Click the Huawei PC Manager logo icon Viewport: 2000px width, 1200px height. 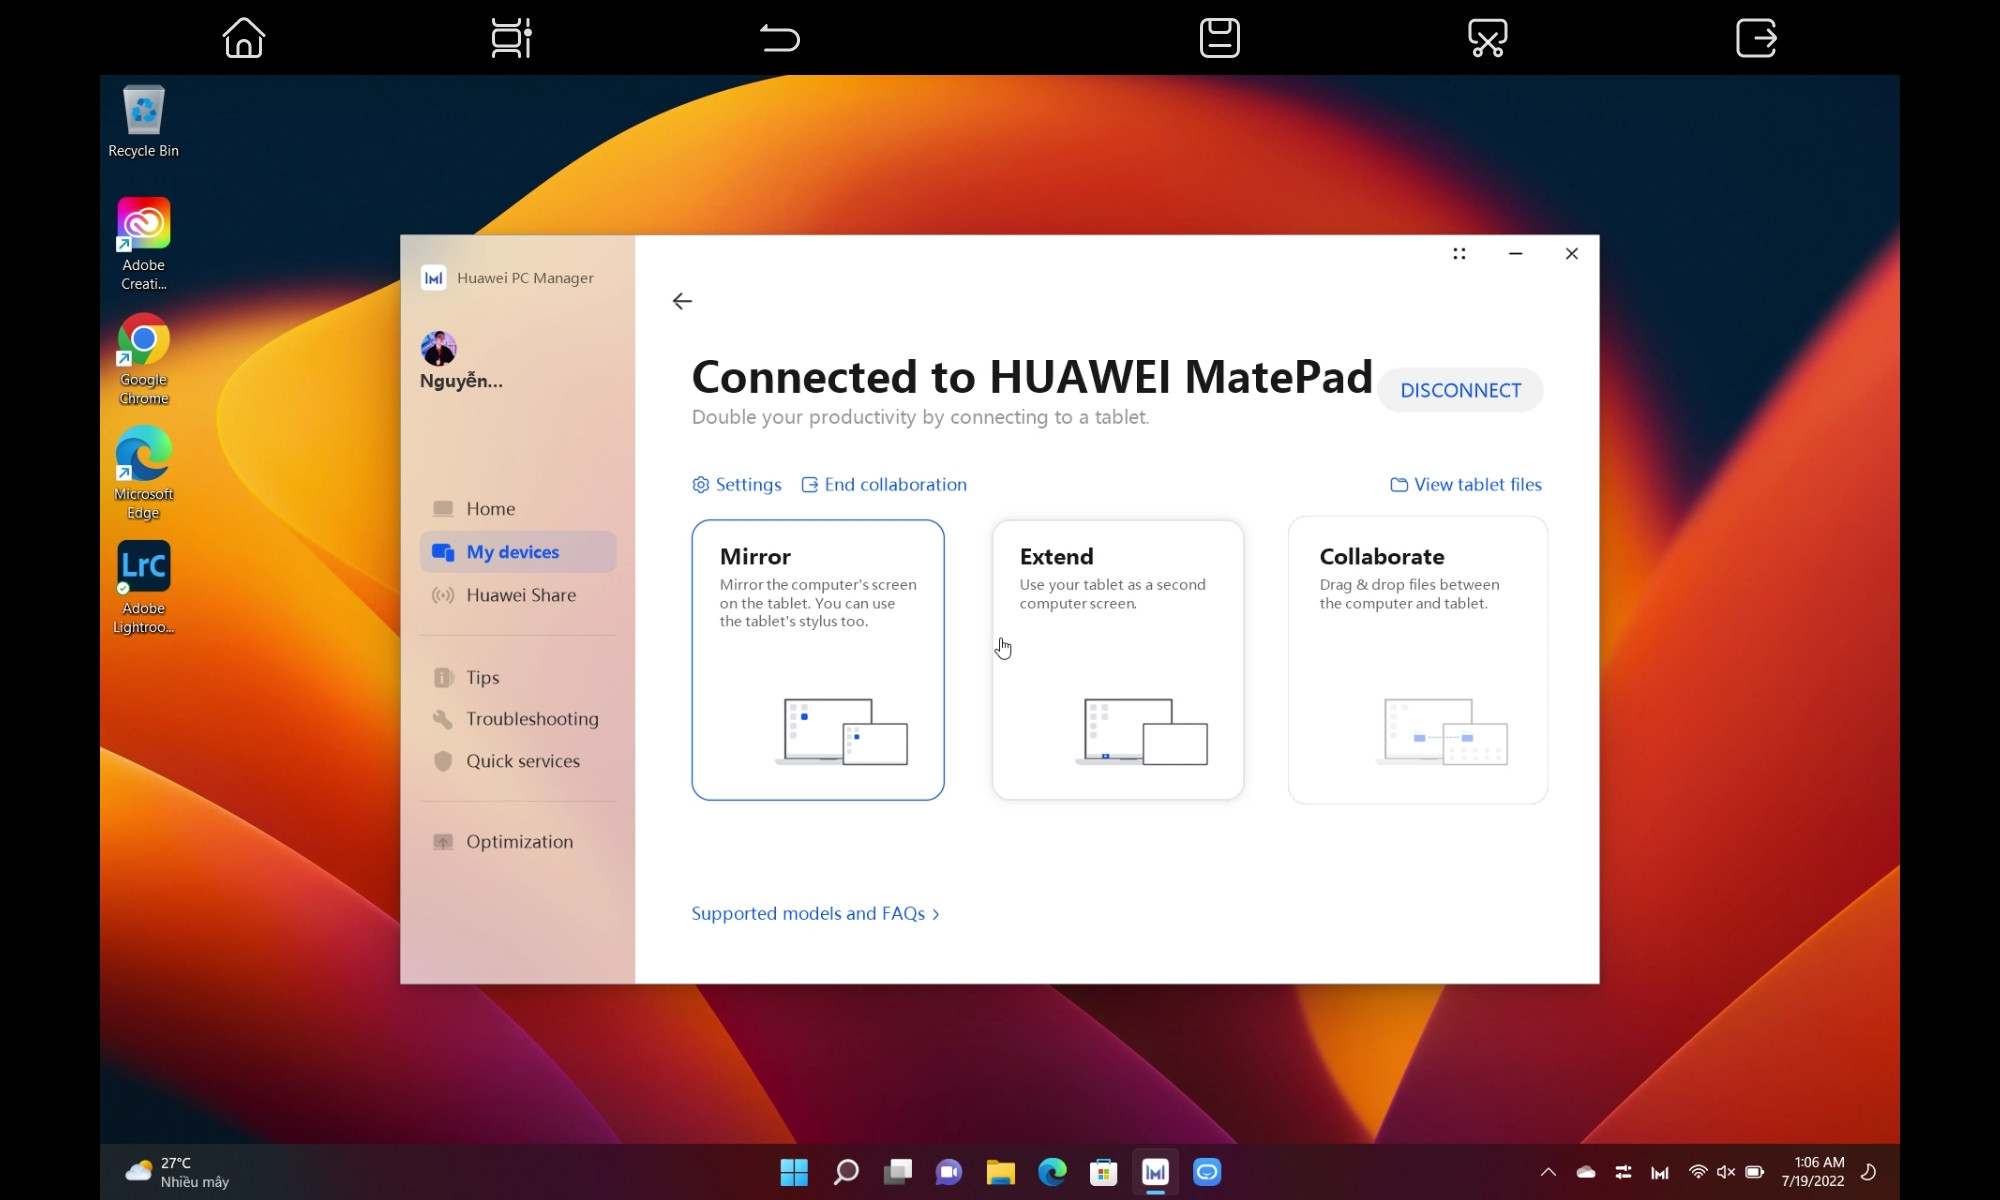pos(433,278)
